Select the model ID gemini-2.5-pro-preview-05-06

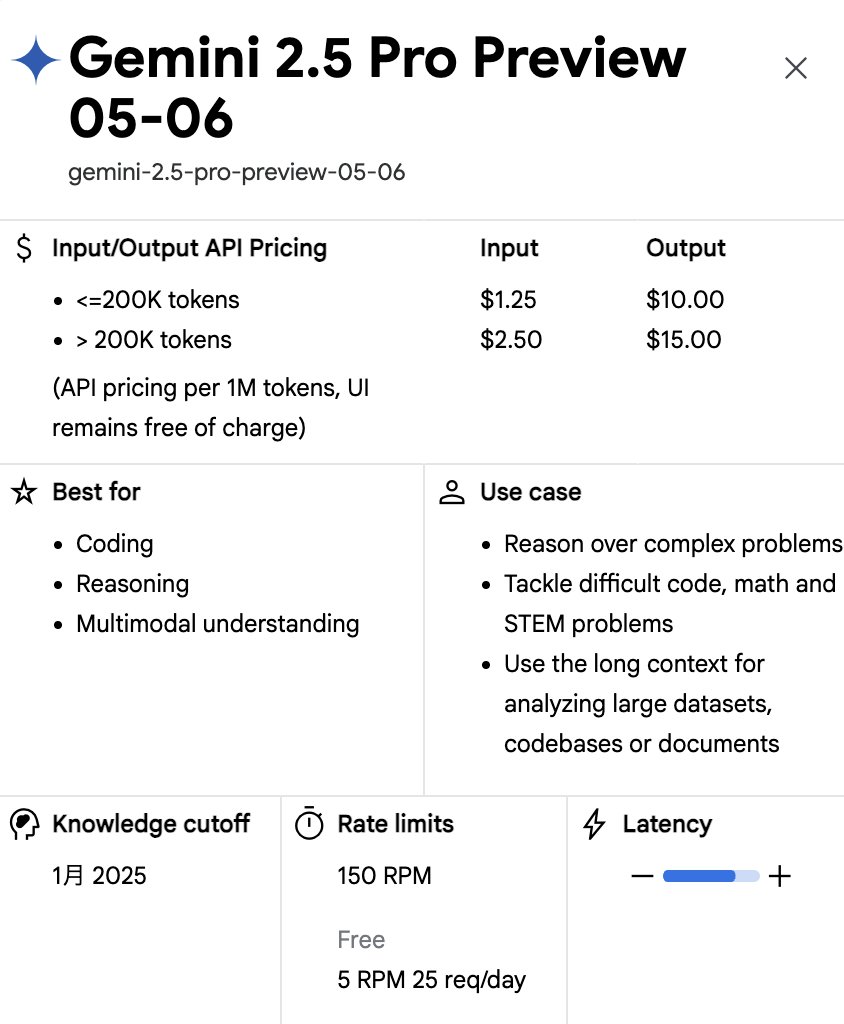tap(236, 172)
